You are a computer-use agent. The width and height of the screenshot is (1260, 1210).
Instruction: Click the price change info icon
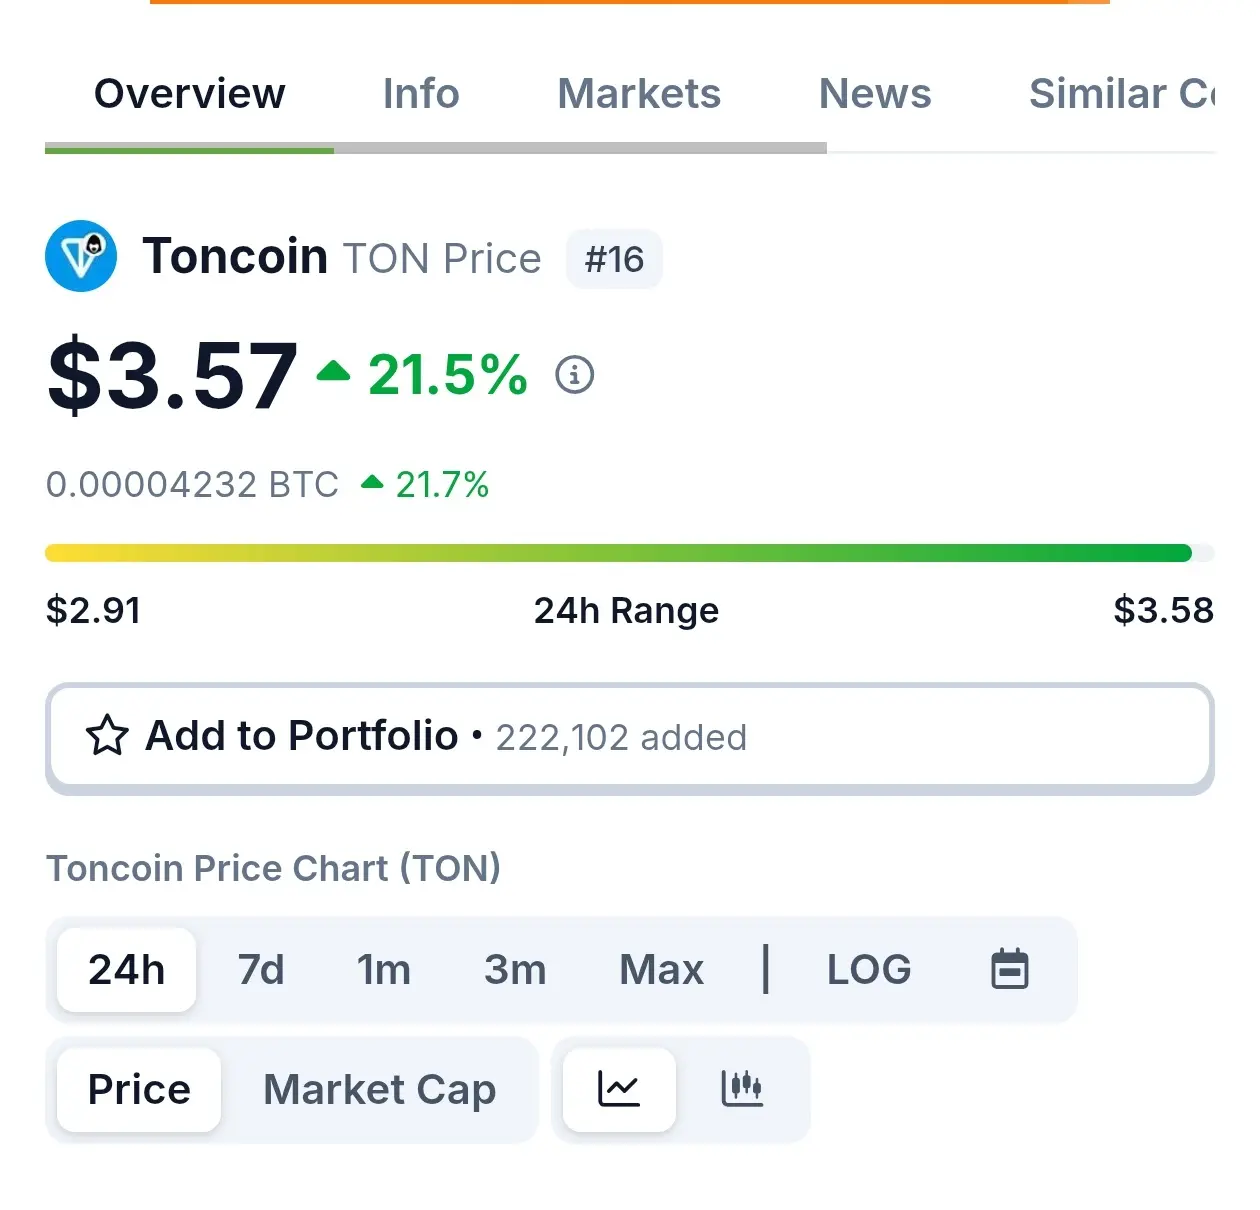coord(575,375)
